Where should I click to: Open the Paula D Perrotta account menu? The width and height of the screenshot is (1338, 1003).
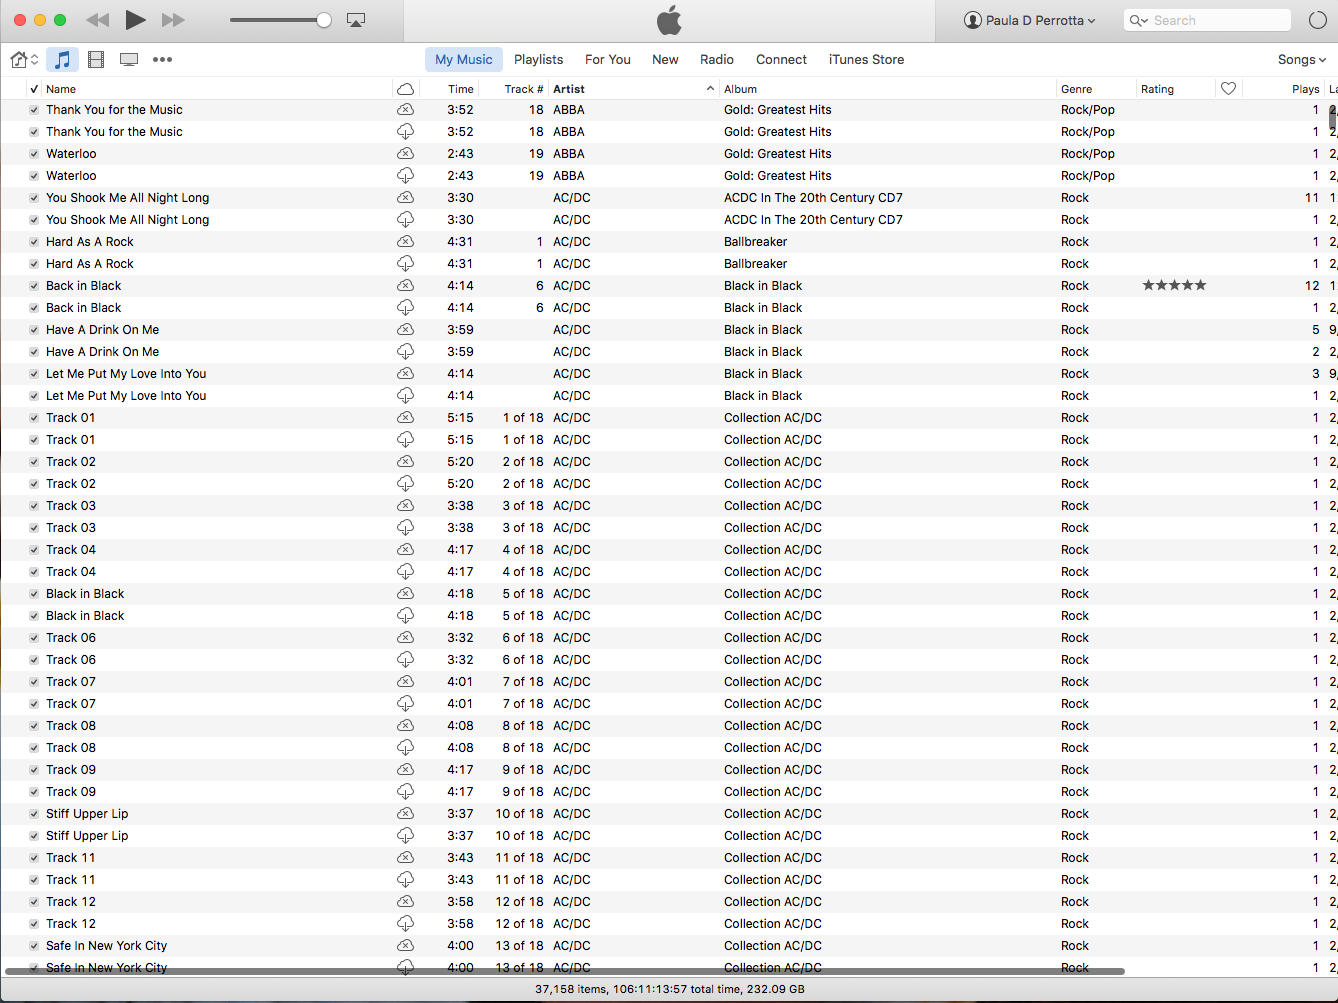coord(1029,20)
